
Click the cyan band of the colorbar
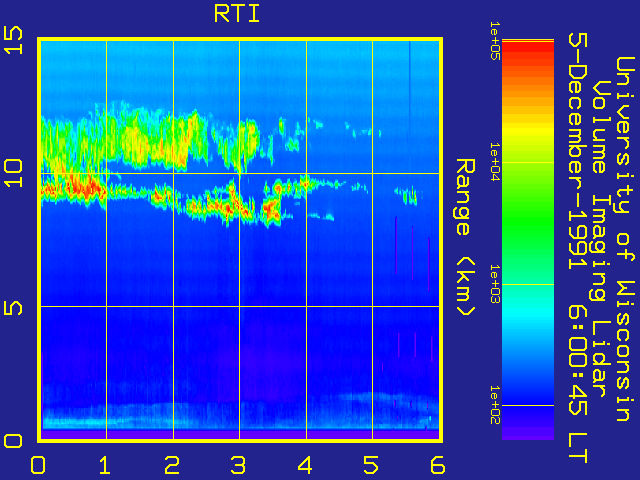click(x=528, y=312)
